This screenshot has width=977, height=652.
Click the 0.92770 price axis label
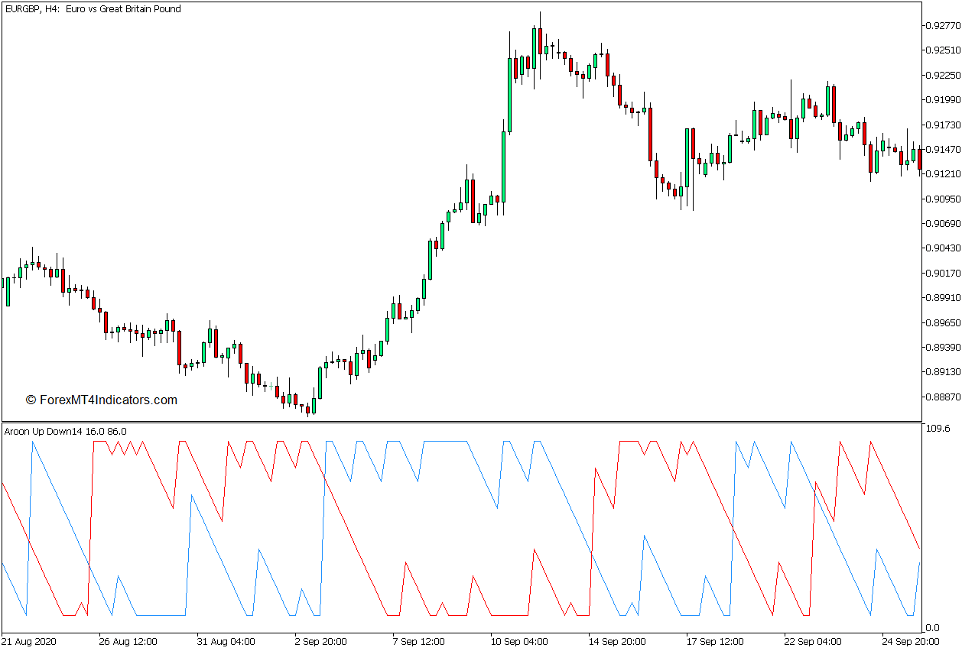(x=944, y=25)
